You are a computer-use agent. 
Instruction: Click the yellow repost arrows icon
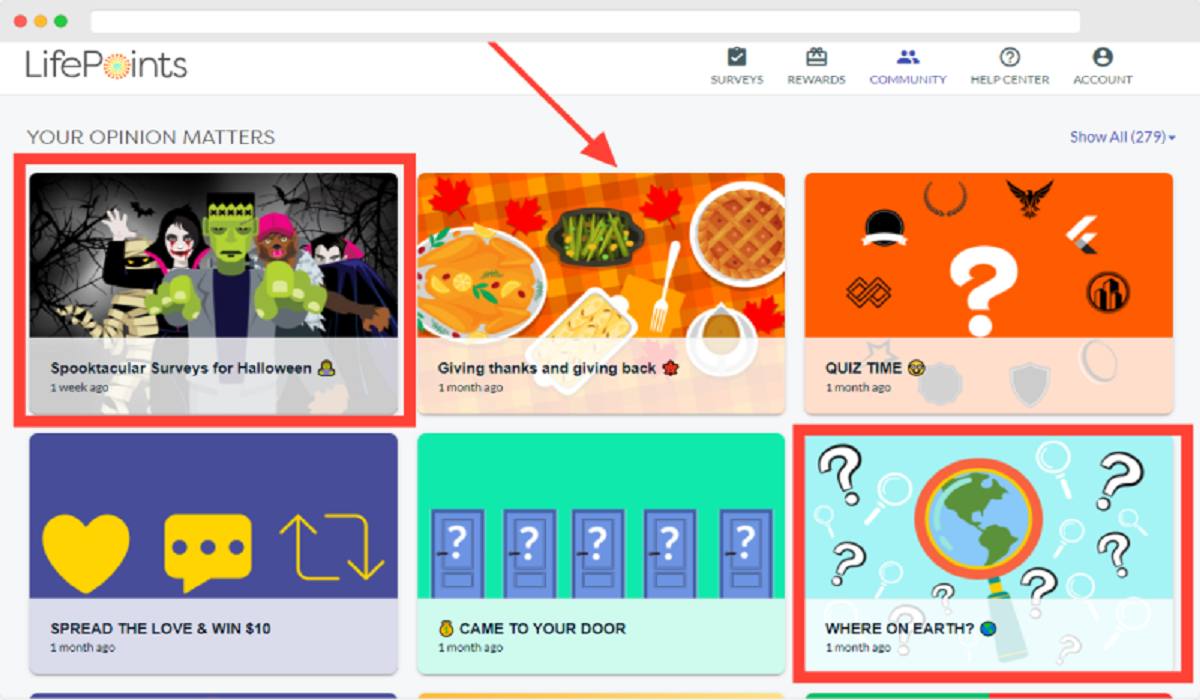coord(331,548)
